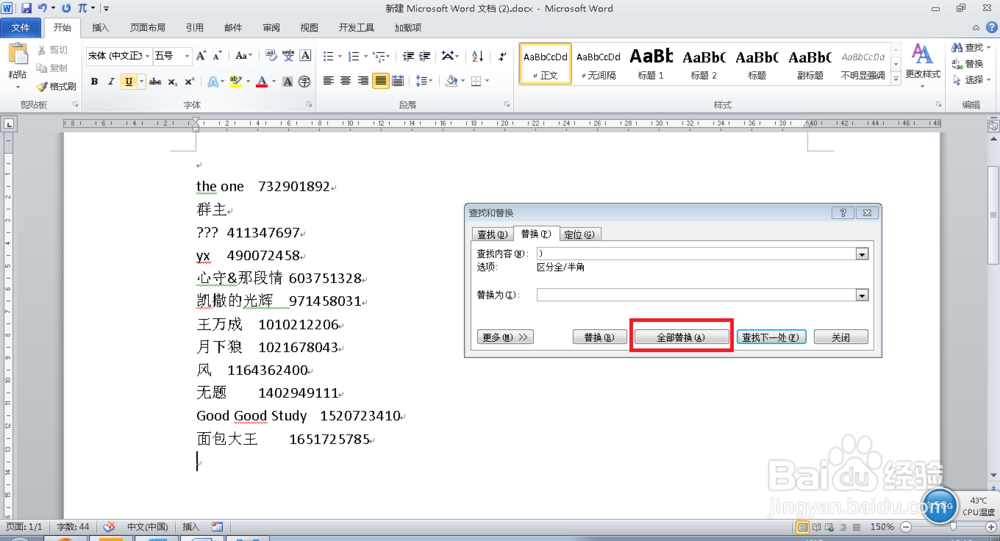This screenshot has height=541, width=1000.
Task: Toggle distributed alignment
Action: 398,81
